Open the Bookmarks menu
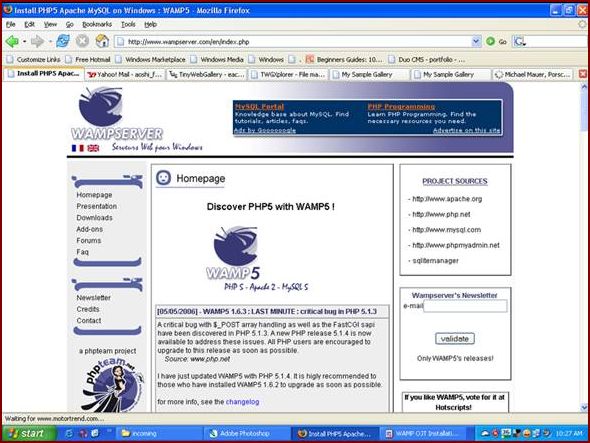 97,24
